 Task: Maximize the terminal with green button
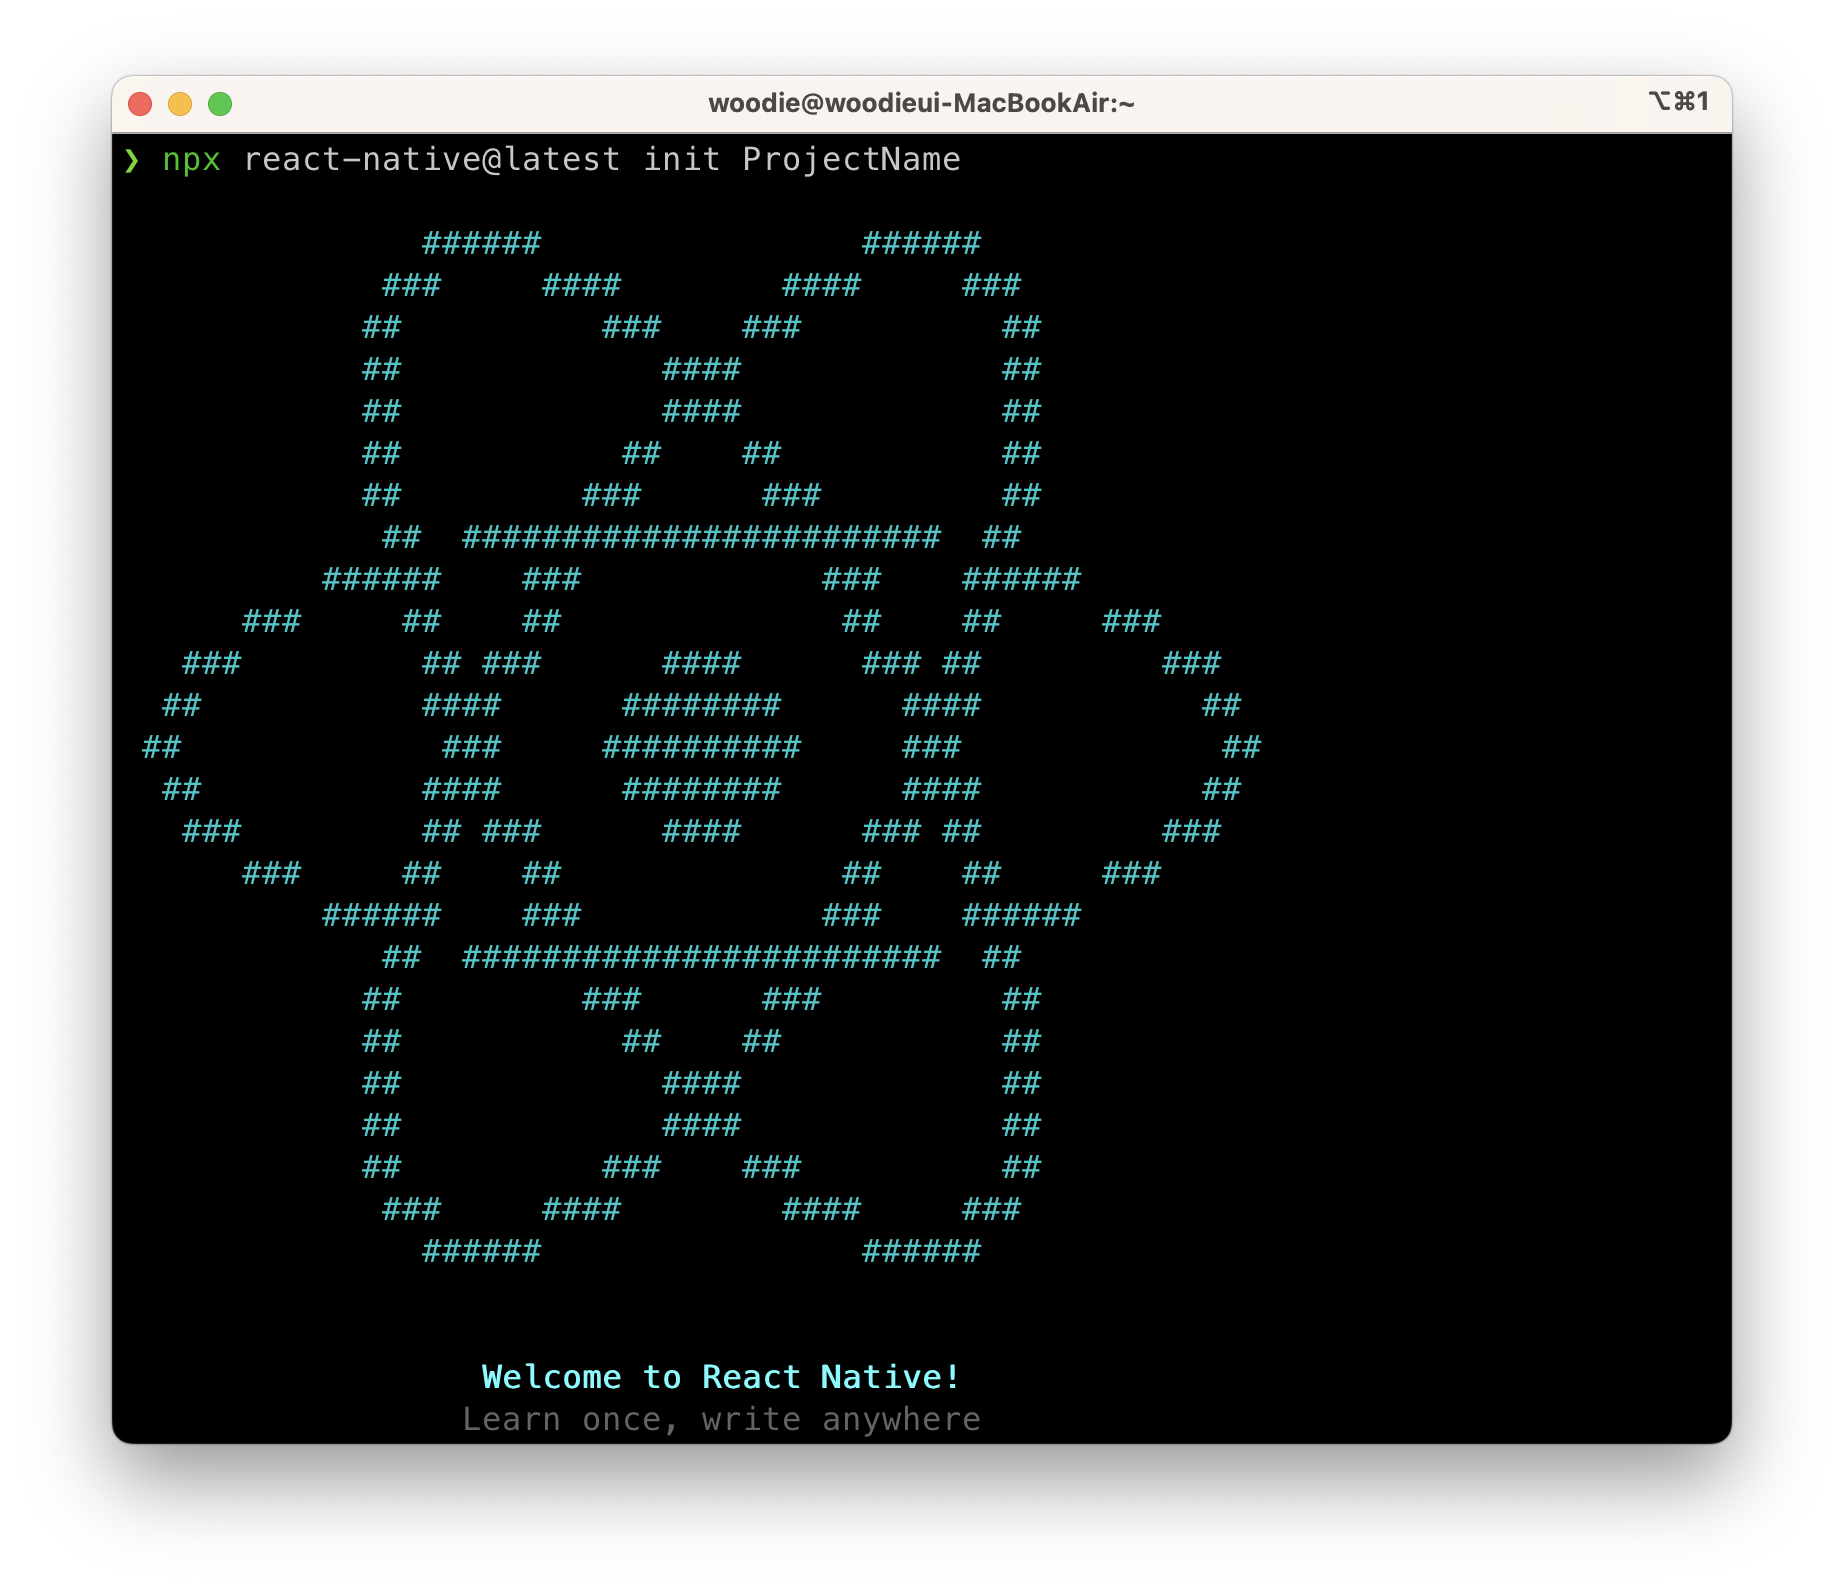point(220,104)
